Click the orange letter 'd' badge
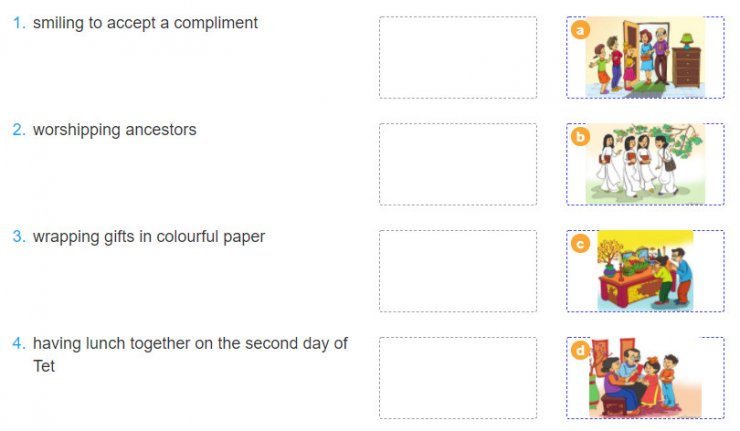 pos(580,350)
